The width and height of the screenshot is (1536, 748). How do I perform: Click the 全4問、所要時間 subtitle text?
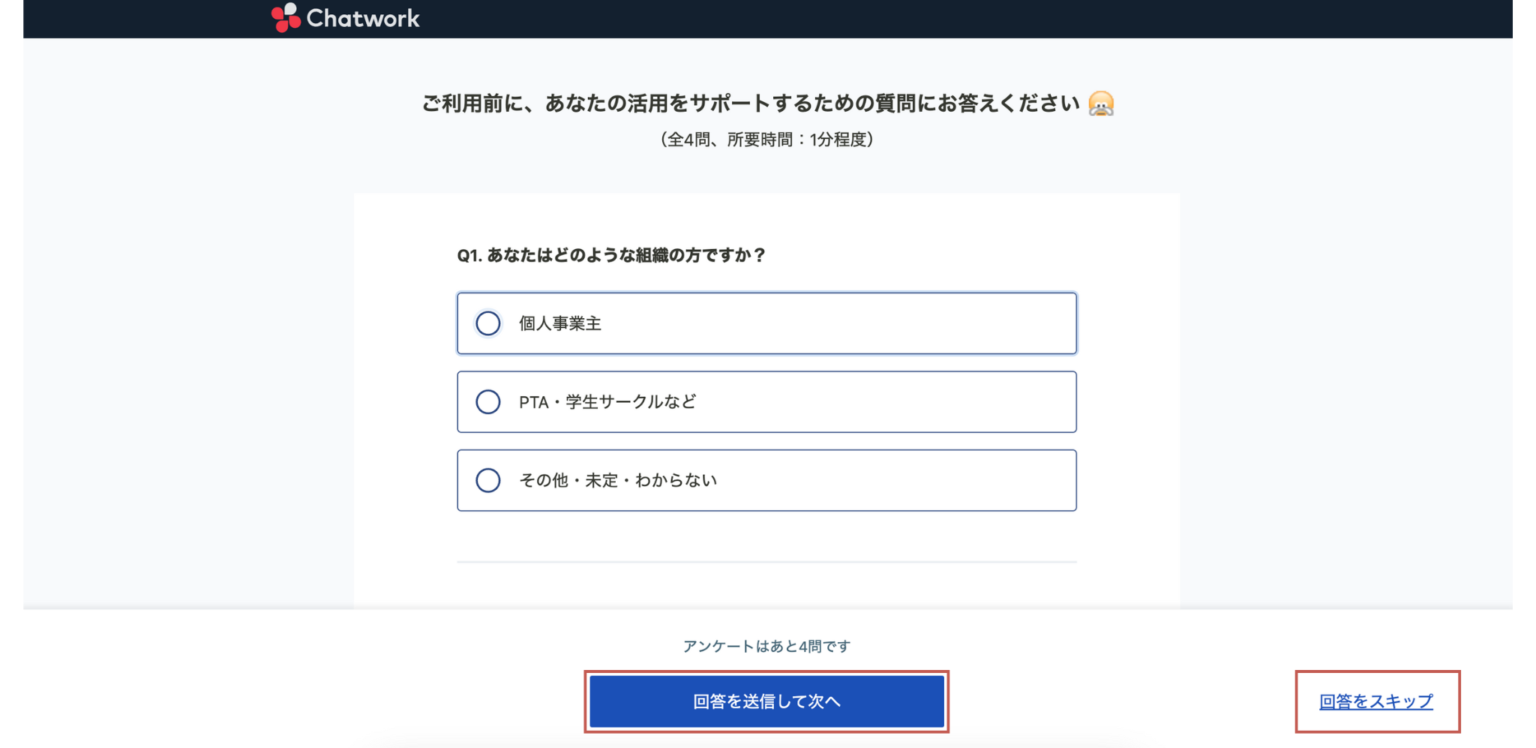coord(767,139)
